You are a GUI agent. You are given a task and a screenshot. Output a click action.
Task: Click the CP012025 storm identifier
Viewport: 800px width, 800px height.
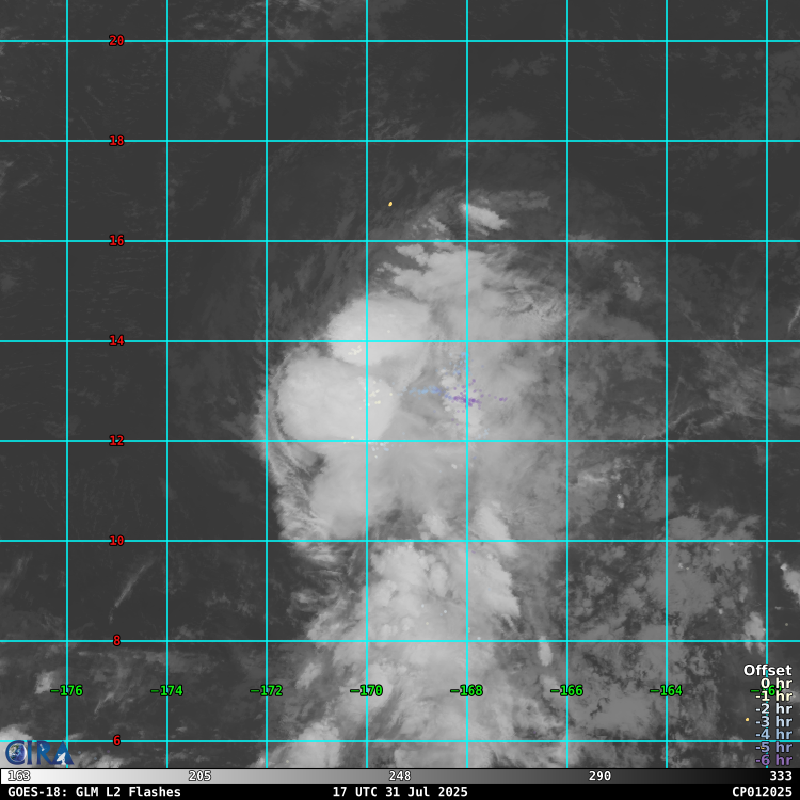[761, 792]
